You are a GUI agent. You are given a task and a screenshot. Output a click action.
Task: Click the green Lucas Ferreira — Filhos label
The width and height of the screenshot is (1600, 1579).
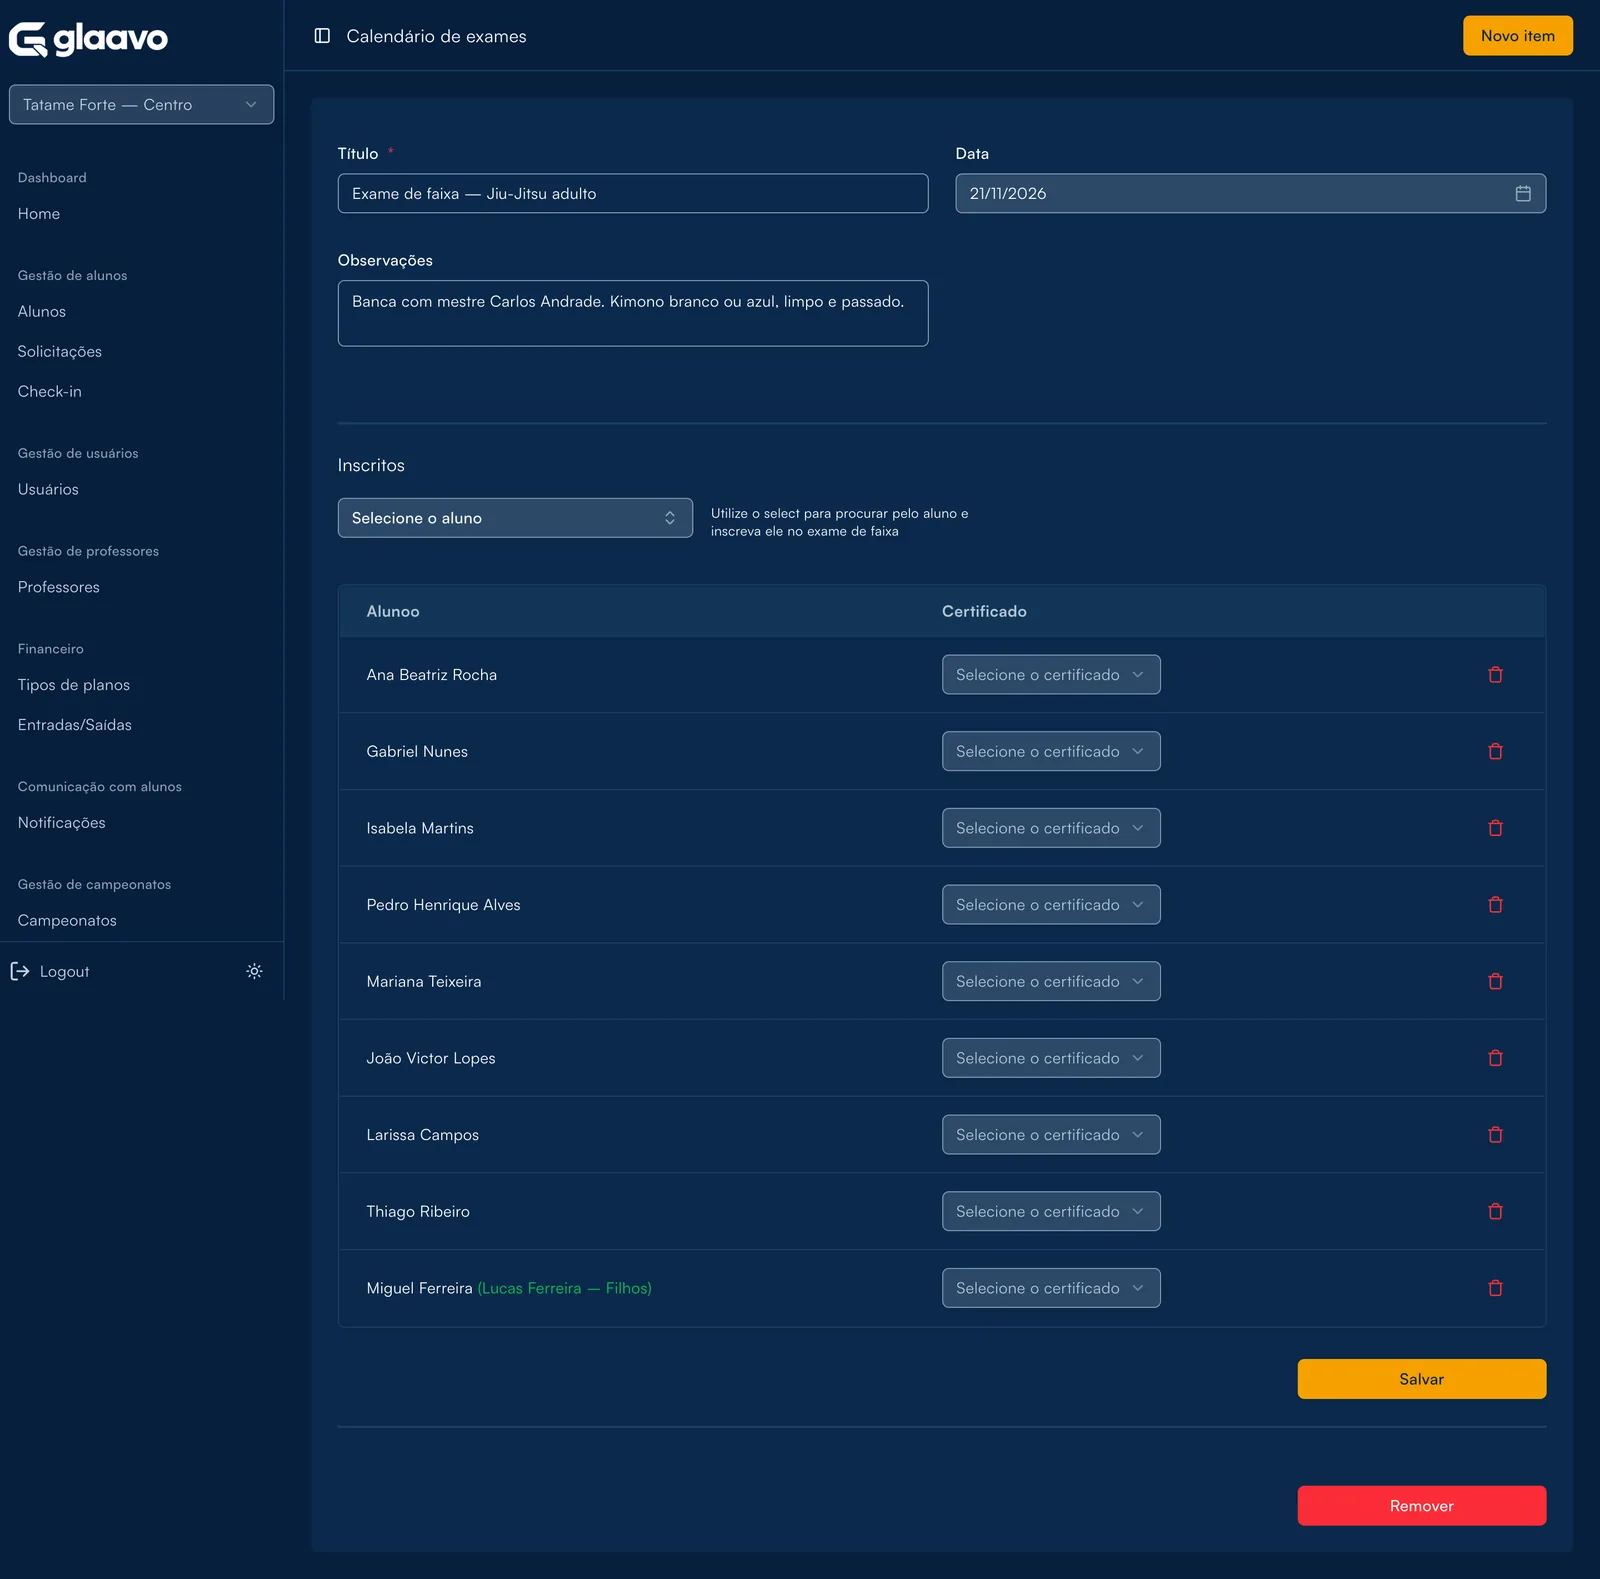coord(565,1288)
